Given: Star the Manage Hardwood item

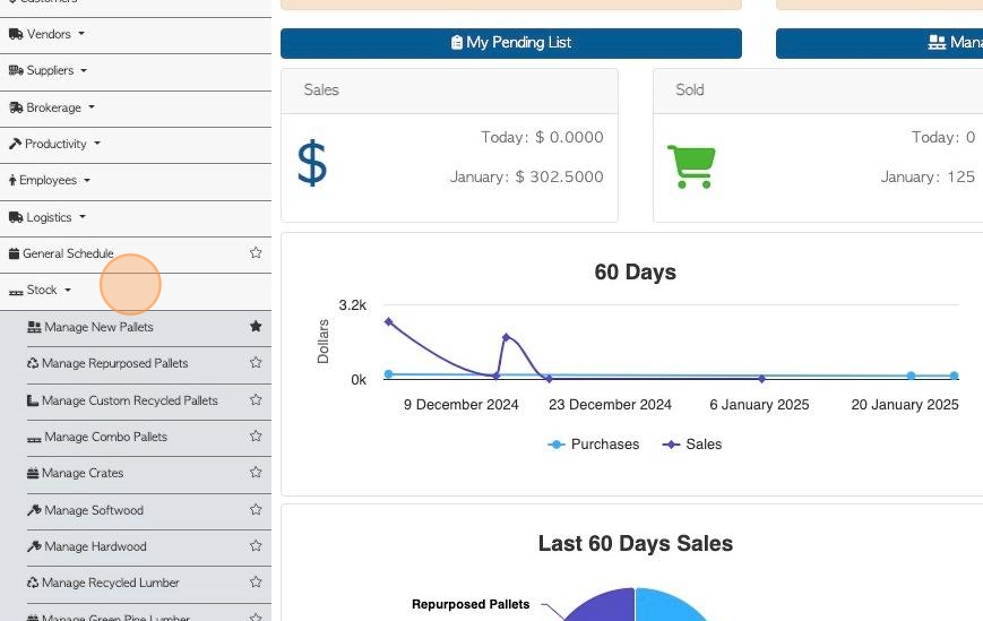Looking at the screenshot, I should (256, 545).
